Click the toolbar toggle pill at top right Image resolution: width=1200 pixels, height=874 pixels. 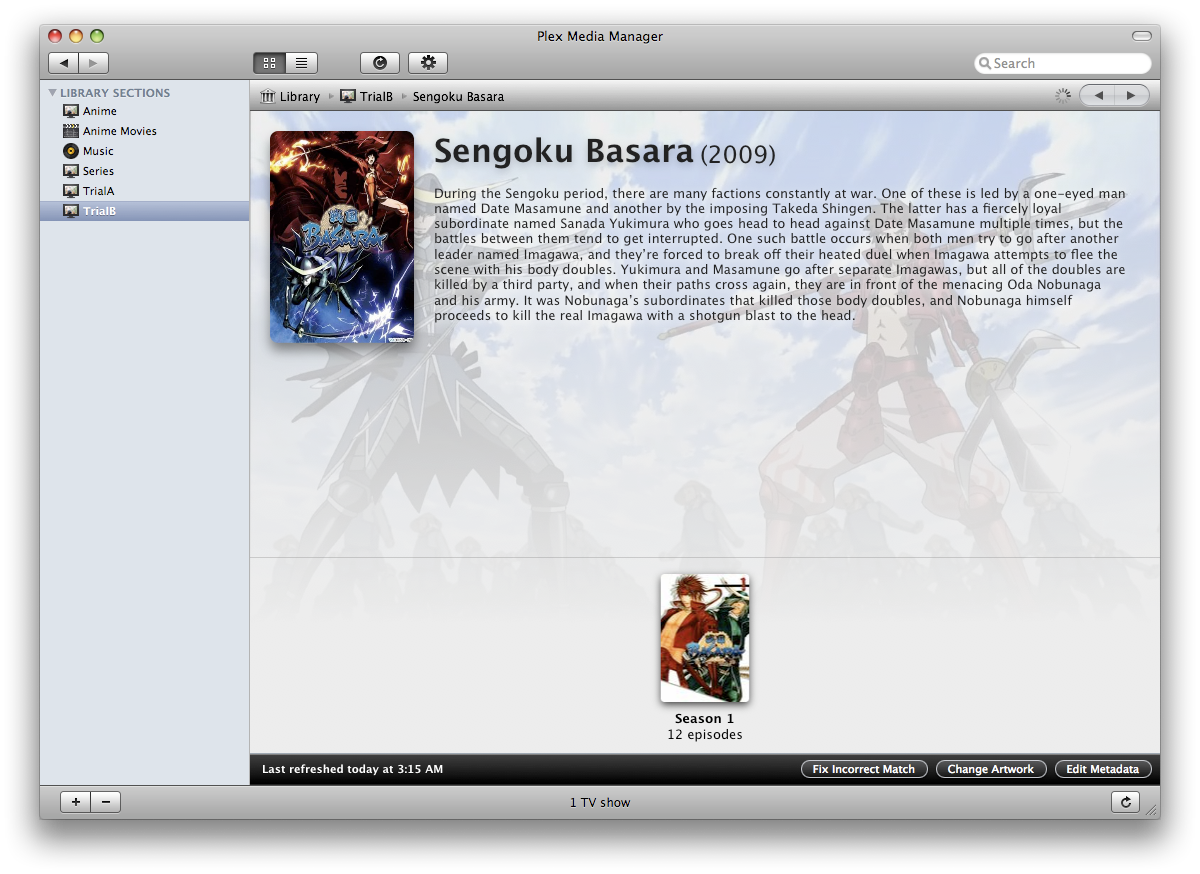pyautogui.click(x=1141, y=36)
